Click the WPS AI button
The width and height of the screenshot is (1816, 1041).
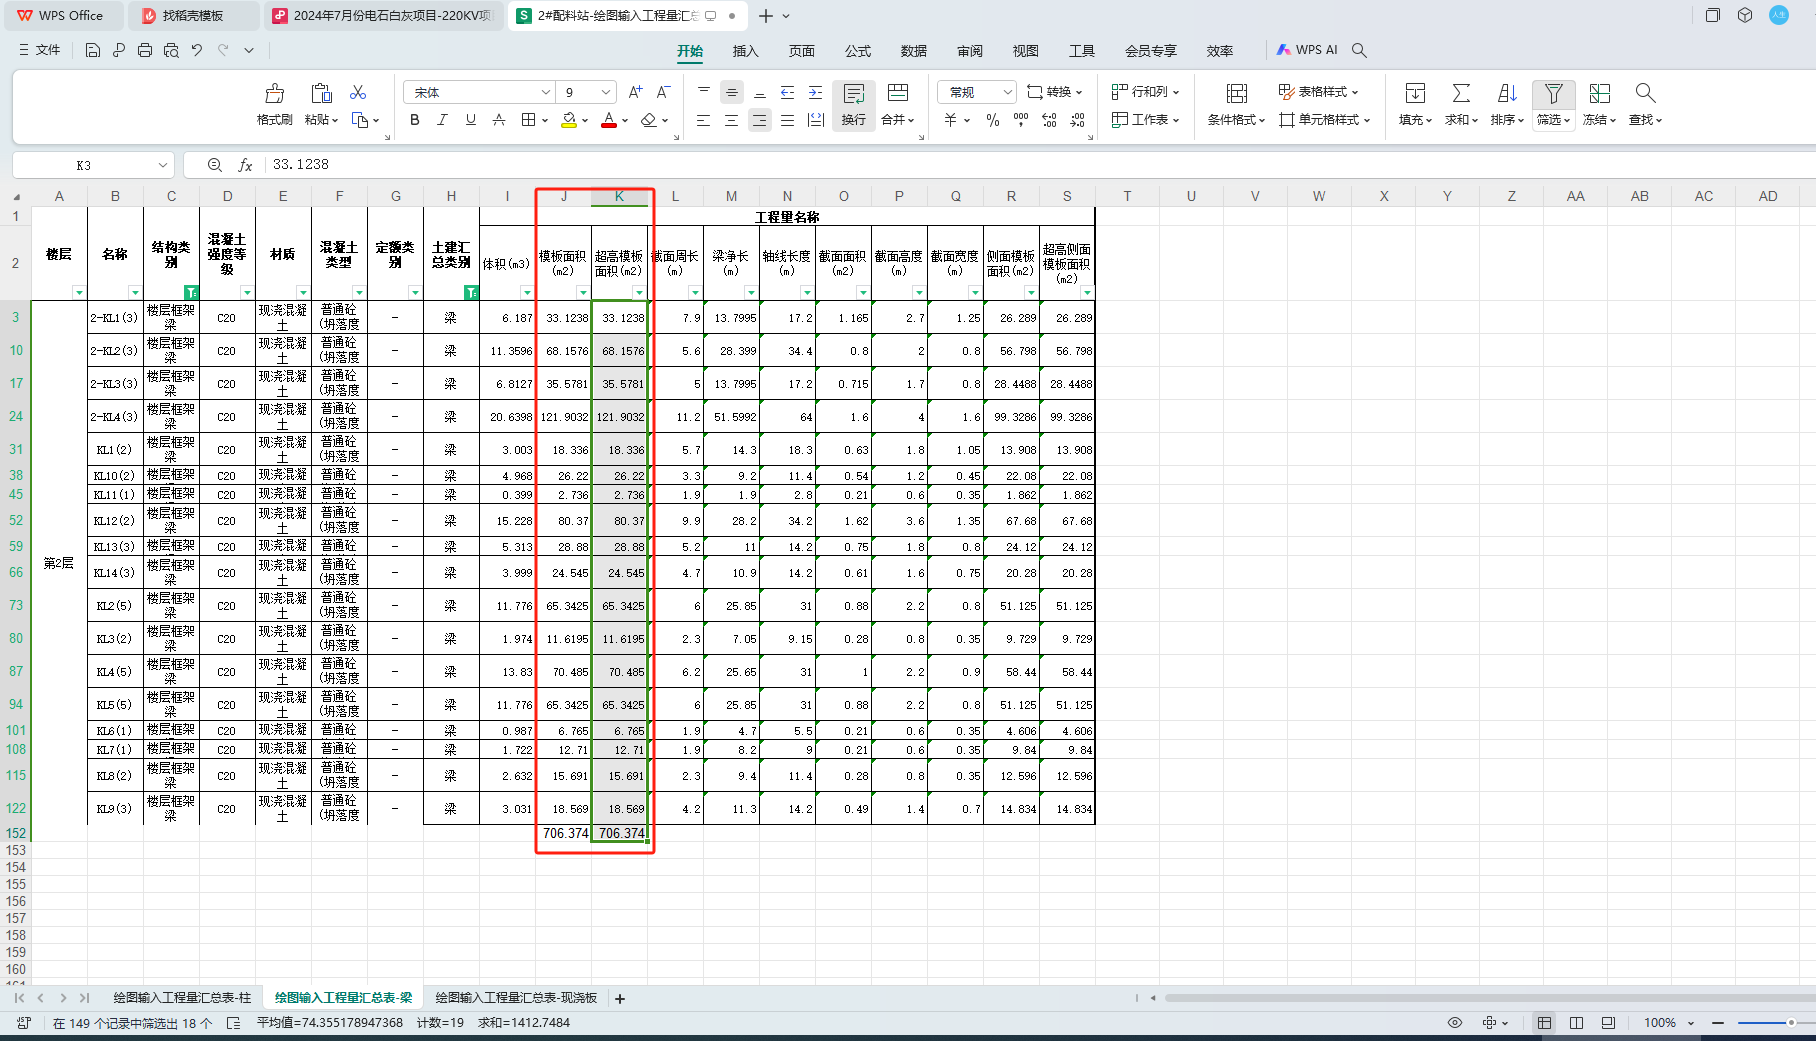point(1307,50)
